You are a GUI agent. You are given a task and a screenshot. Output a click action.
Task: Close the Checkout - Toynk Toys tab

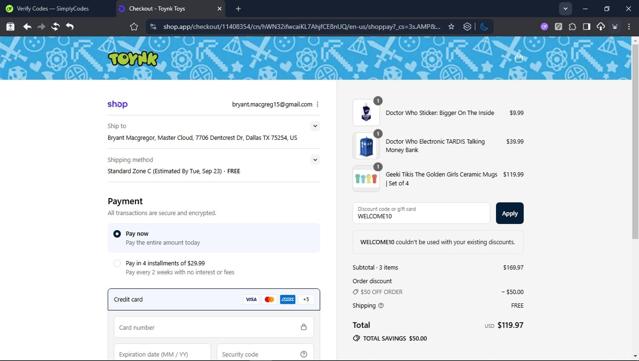(x=219, y=9)
